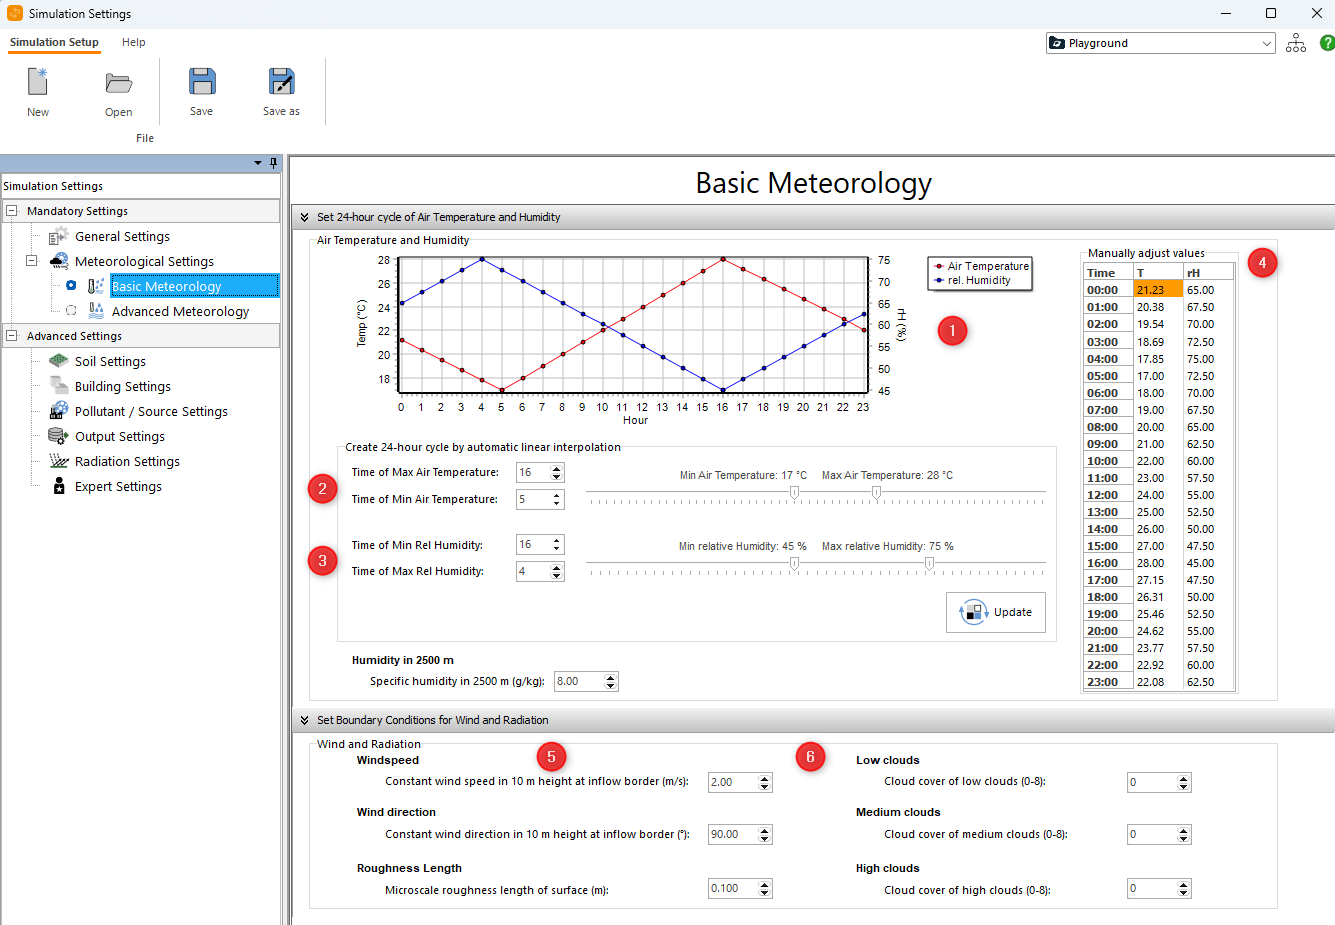Click the Save disk icon

(201, 82)
